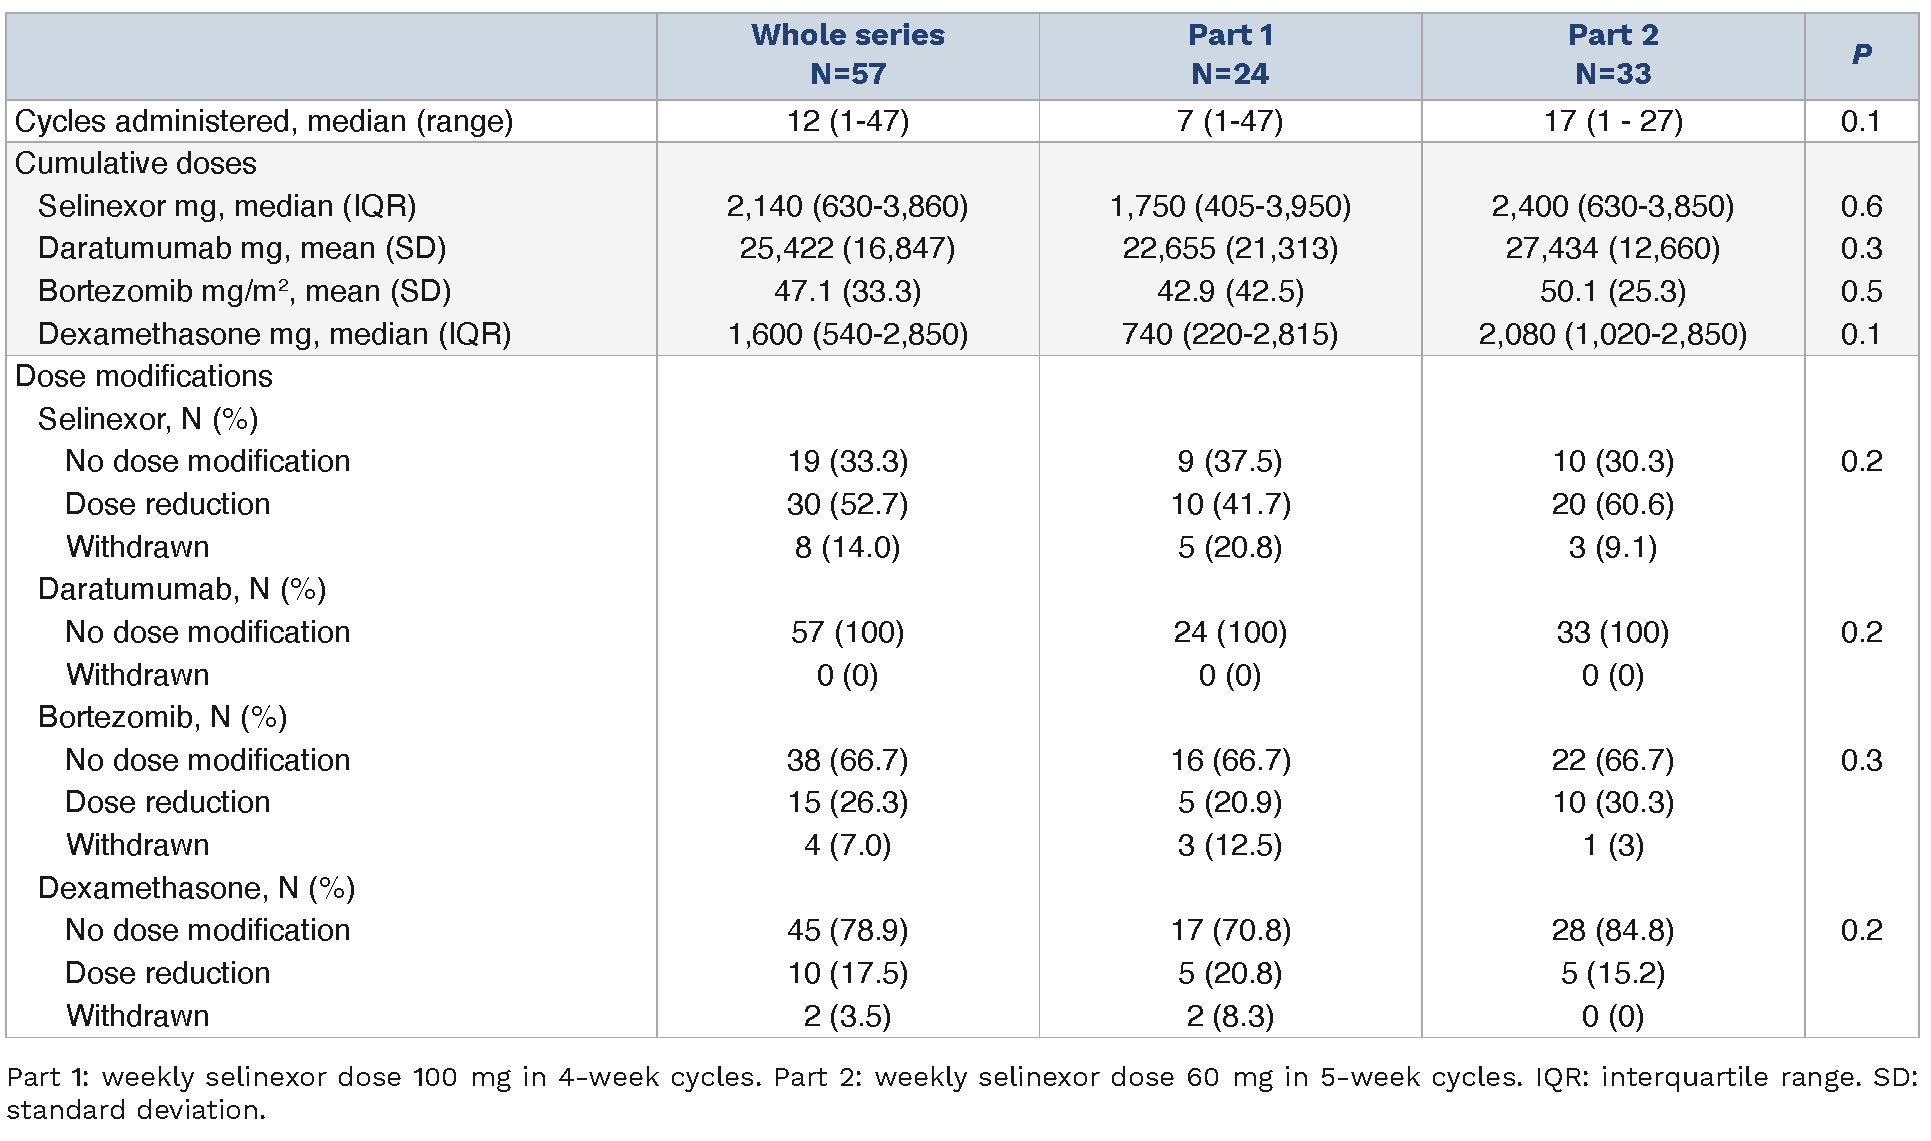Select the italic 'P' column header

1861,54
